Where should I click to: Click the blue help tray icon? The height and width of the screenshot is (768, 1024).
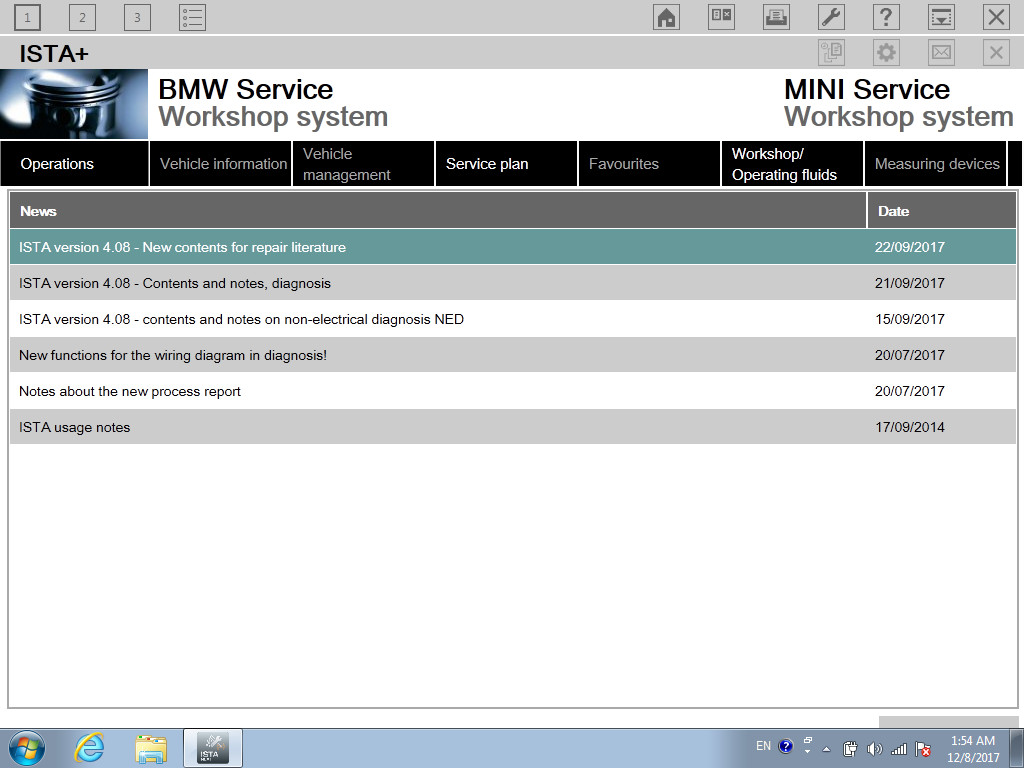(x=786, y=746)
